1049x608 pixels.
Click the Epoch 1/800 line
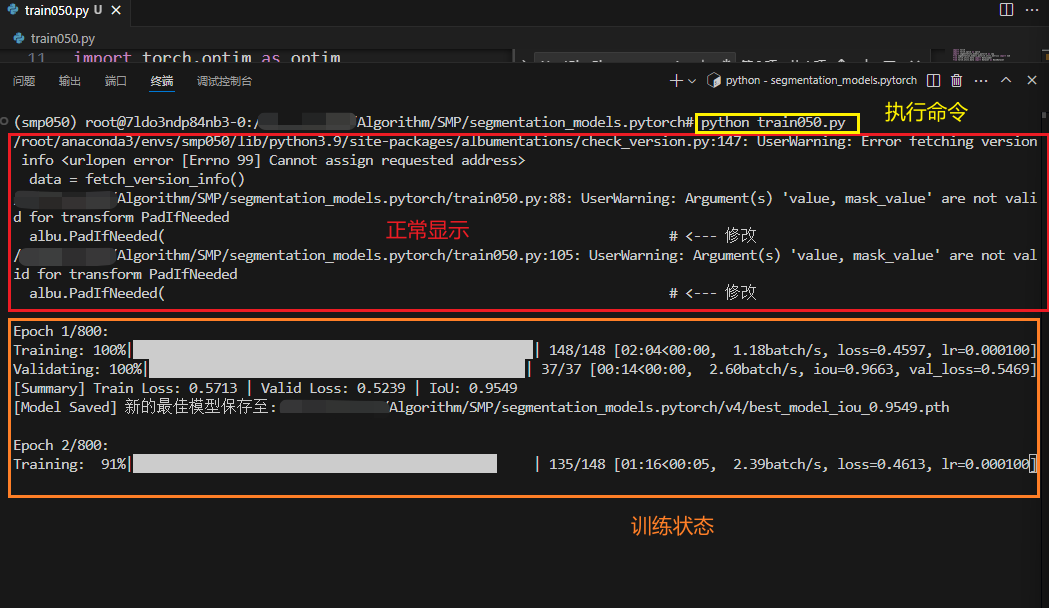coord(61,331)
